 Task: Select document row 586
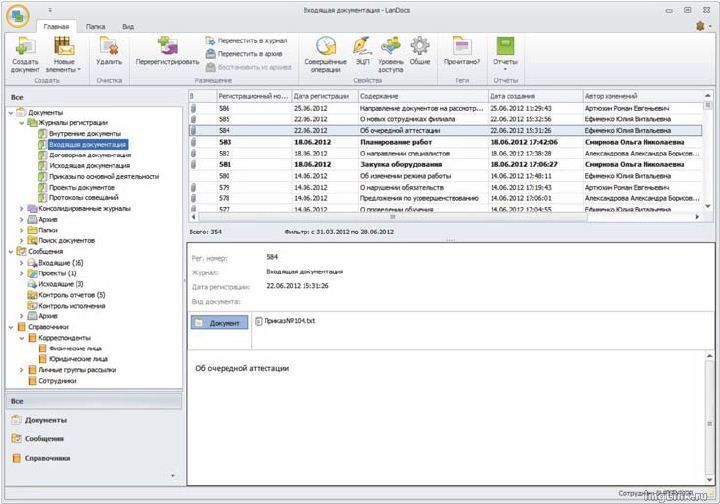445,108
